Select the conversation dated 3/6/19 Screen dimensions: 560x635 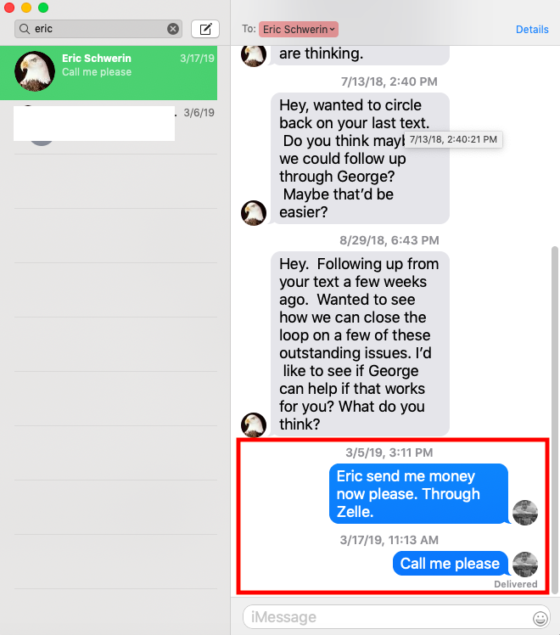tap(109, 127)
